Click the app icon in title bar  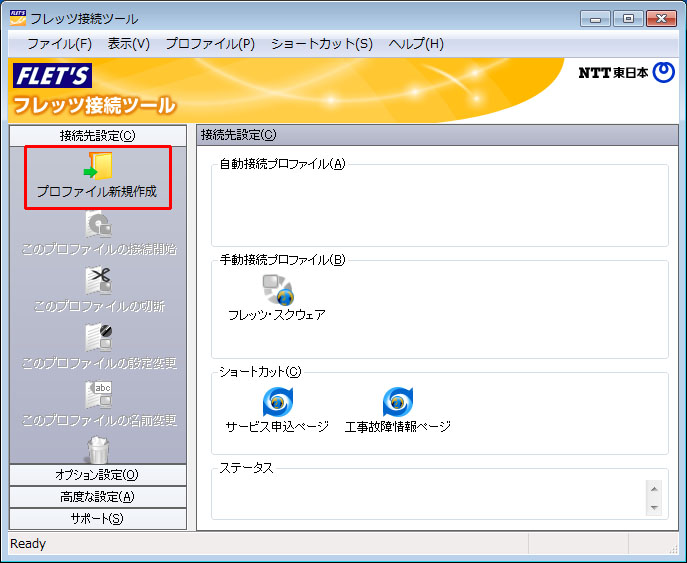(18, 18)
